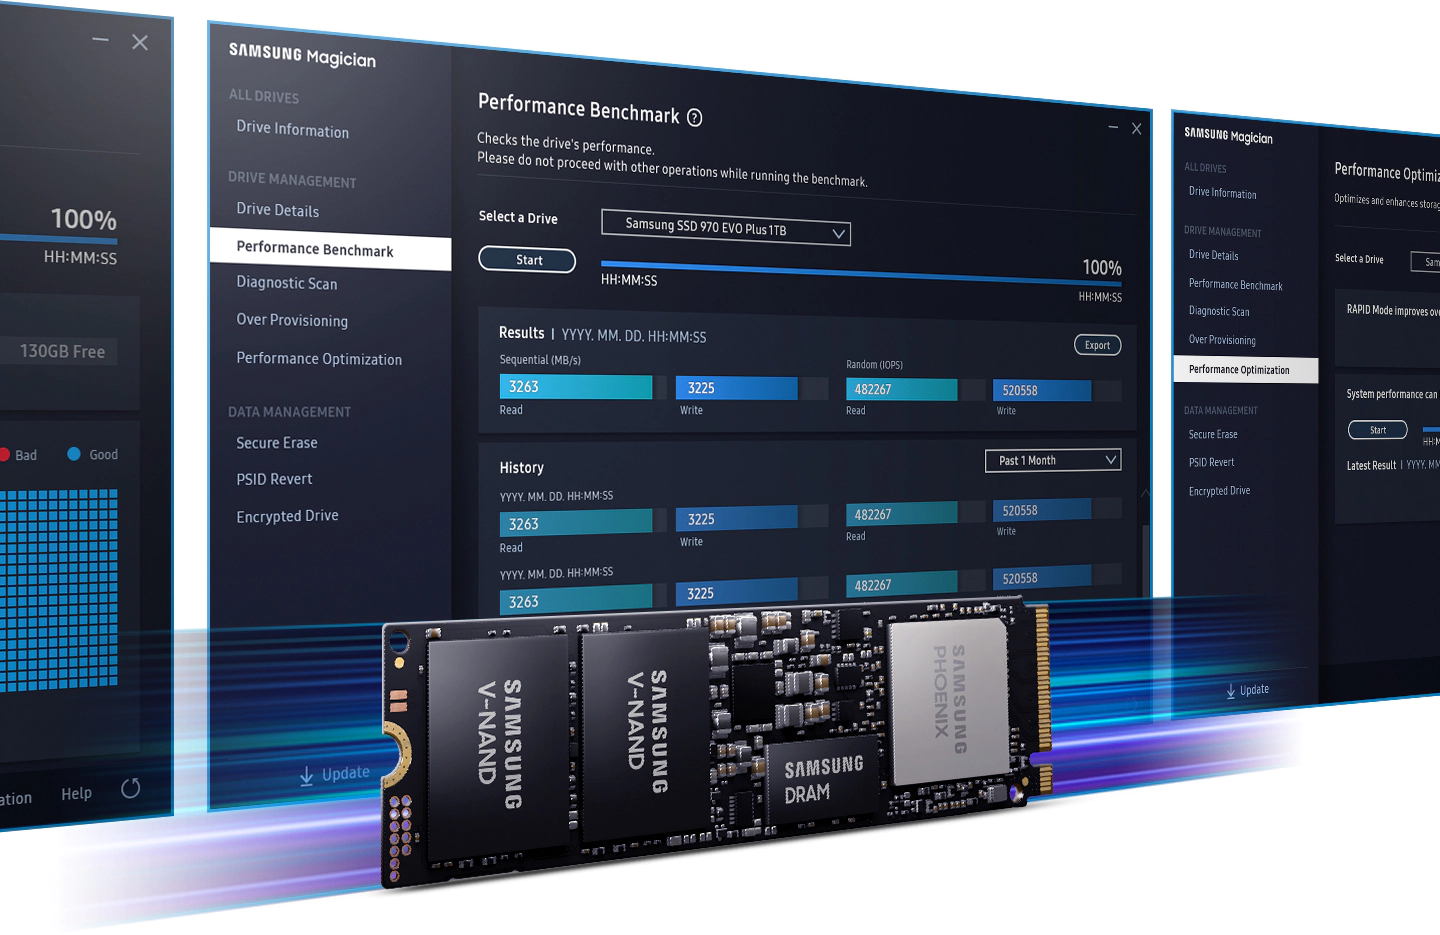Click the Performance Benchmark help question-mark icon
Image resolution: width=1440 pixels, height=935 pixels.
click(x=694, y=118)
